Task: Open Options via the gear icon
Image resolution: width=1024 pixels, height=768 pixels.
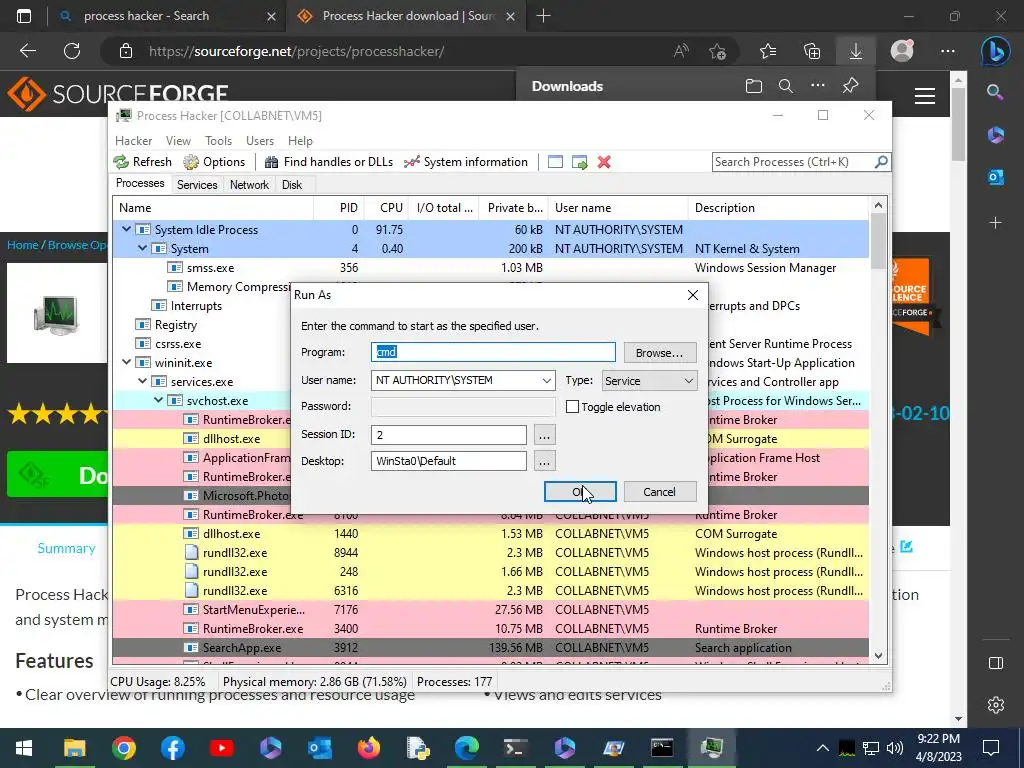Action: pos(191,162)
